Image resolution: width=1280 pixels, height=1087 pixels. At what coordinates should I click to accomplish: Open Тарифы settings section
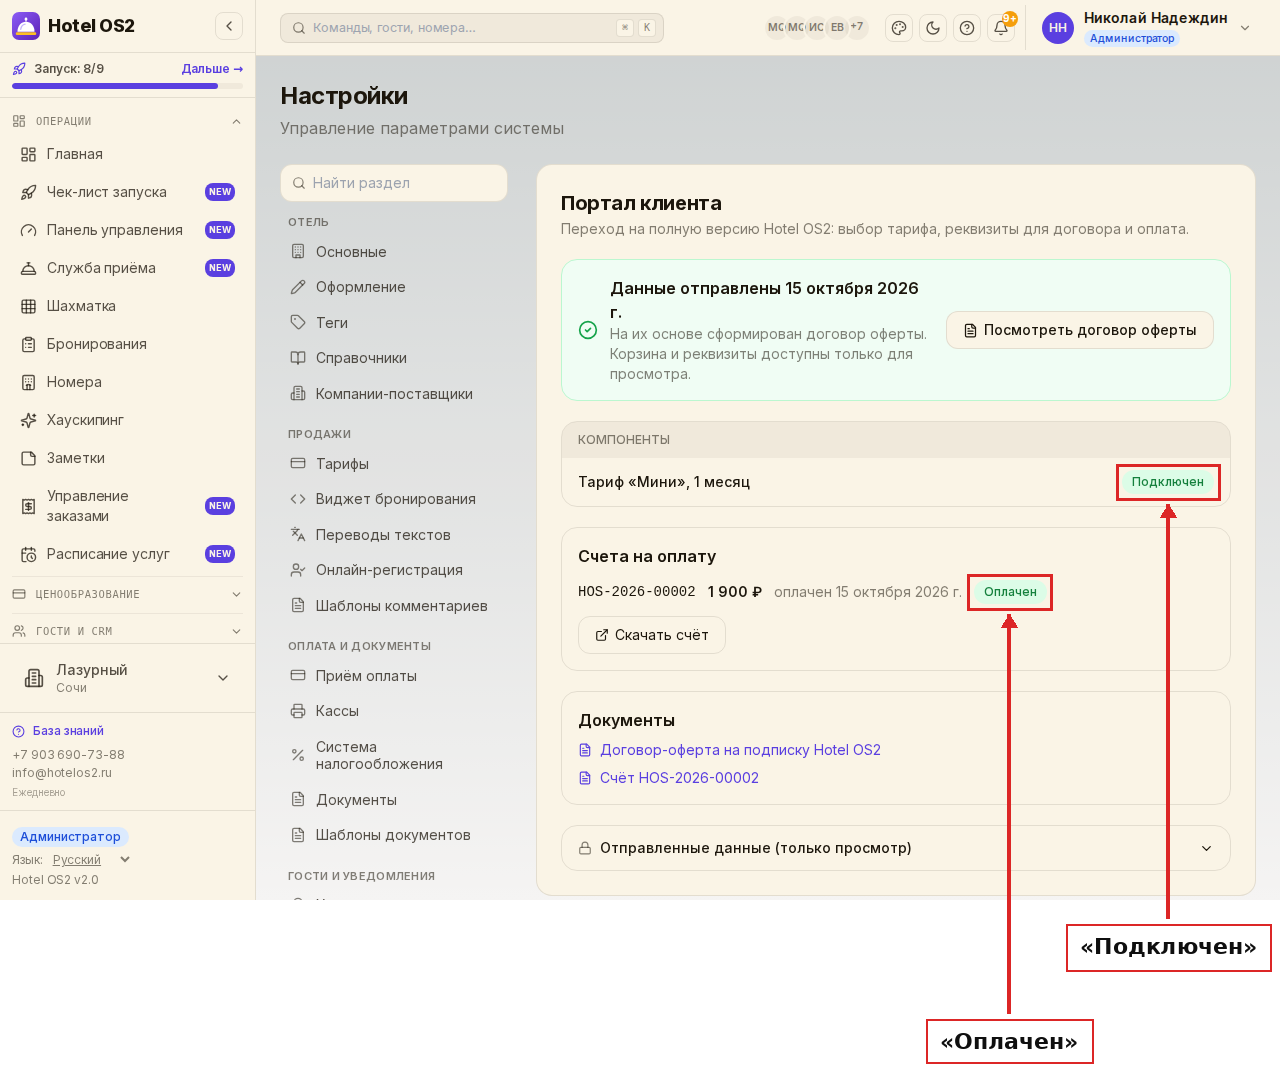coord(394,464)
